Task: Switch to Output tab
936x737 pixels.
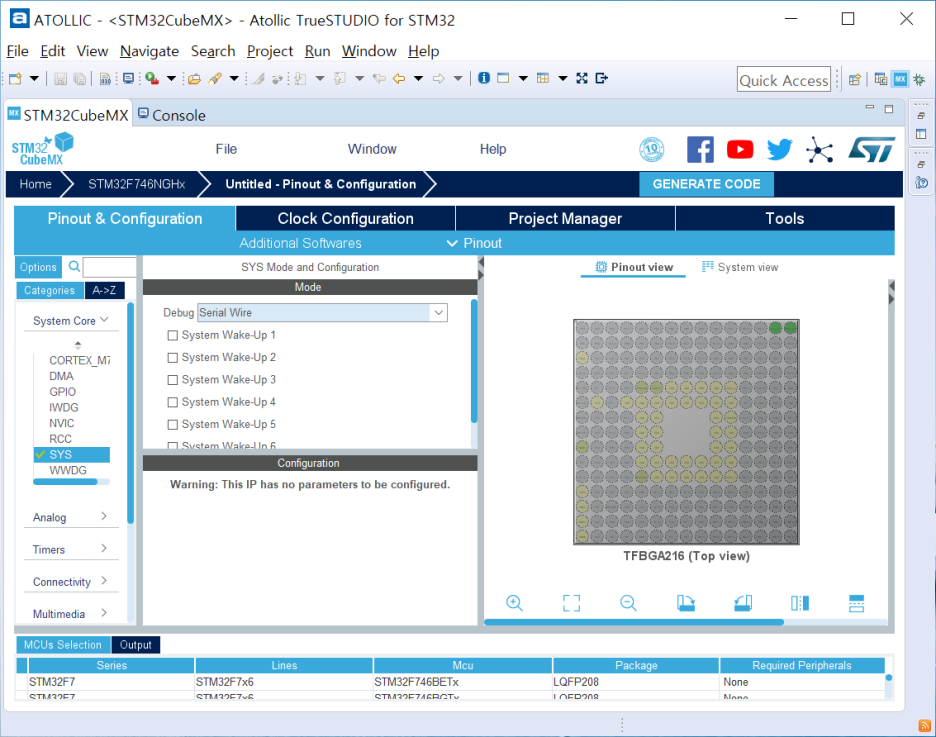Action: pyautogui.click(x=136, y=645)
